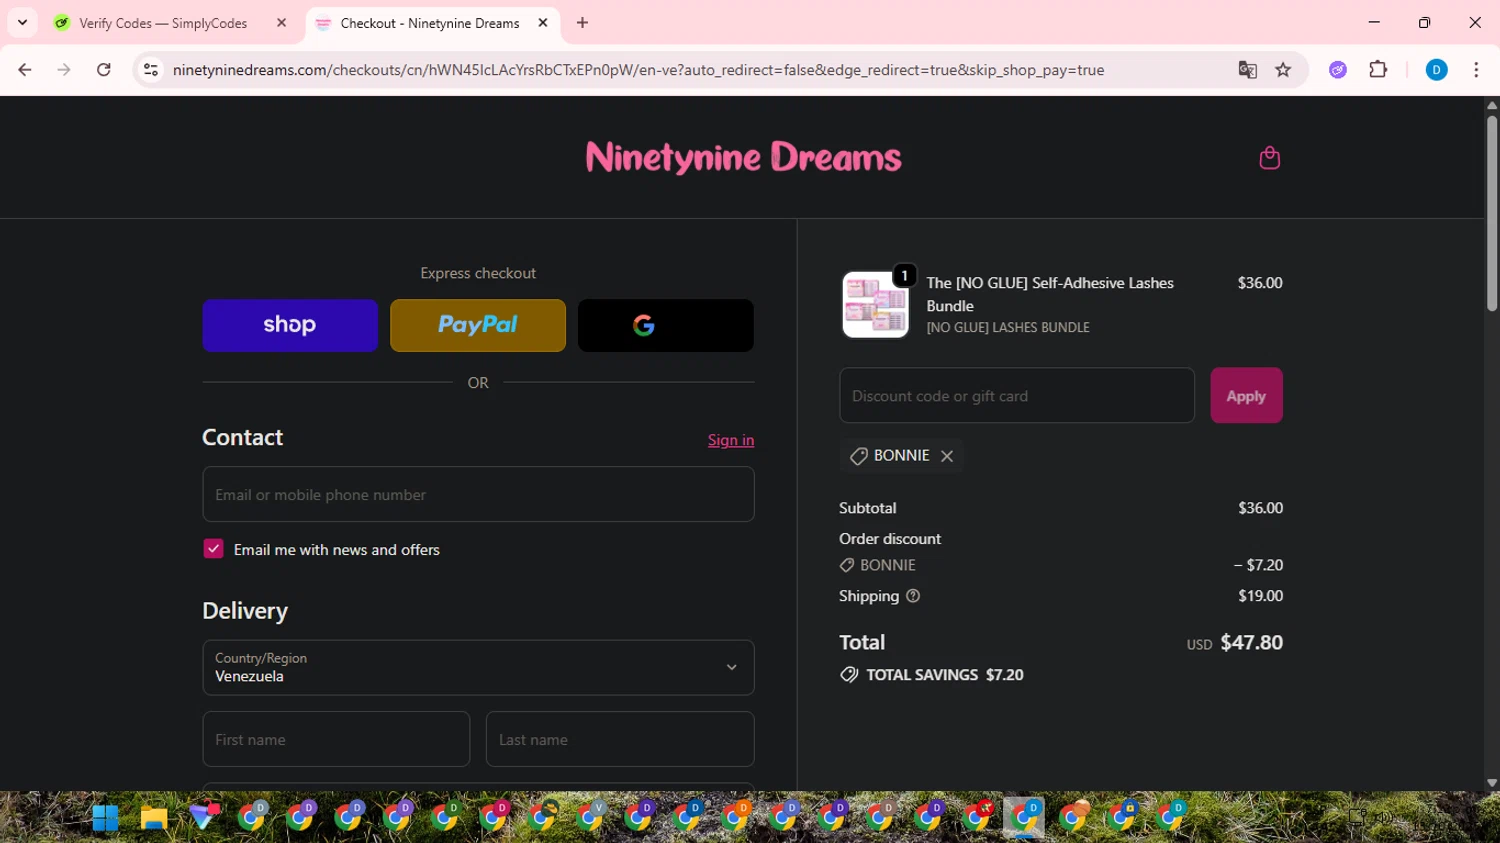Click the total amount $47.80
The height and width of the screenshot is (843, 1500).
click(x=1251, y=643)
